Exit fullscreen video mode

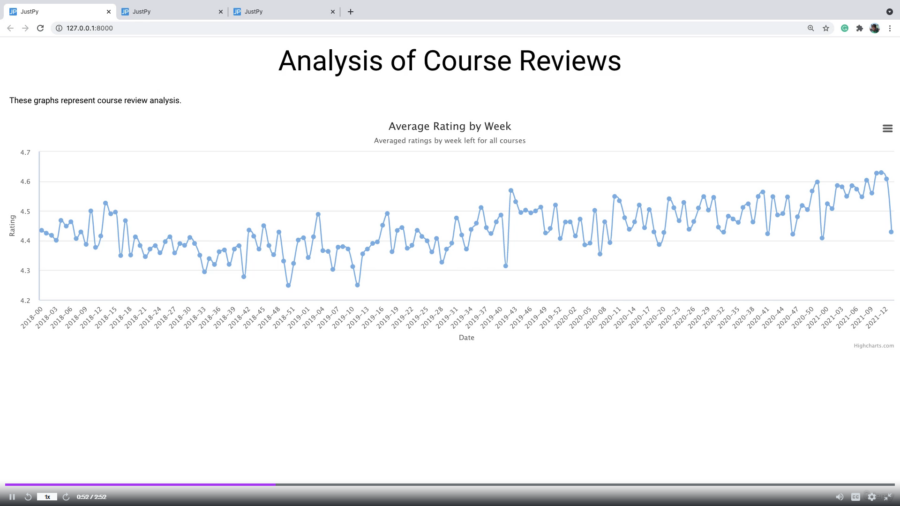[x=887, y=496]
